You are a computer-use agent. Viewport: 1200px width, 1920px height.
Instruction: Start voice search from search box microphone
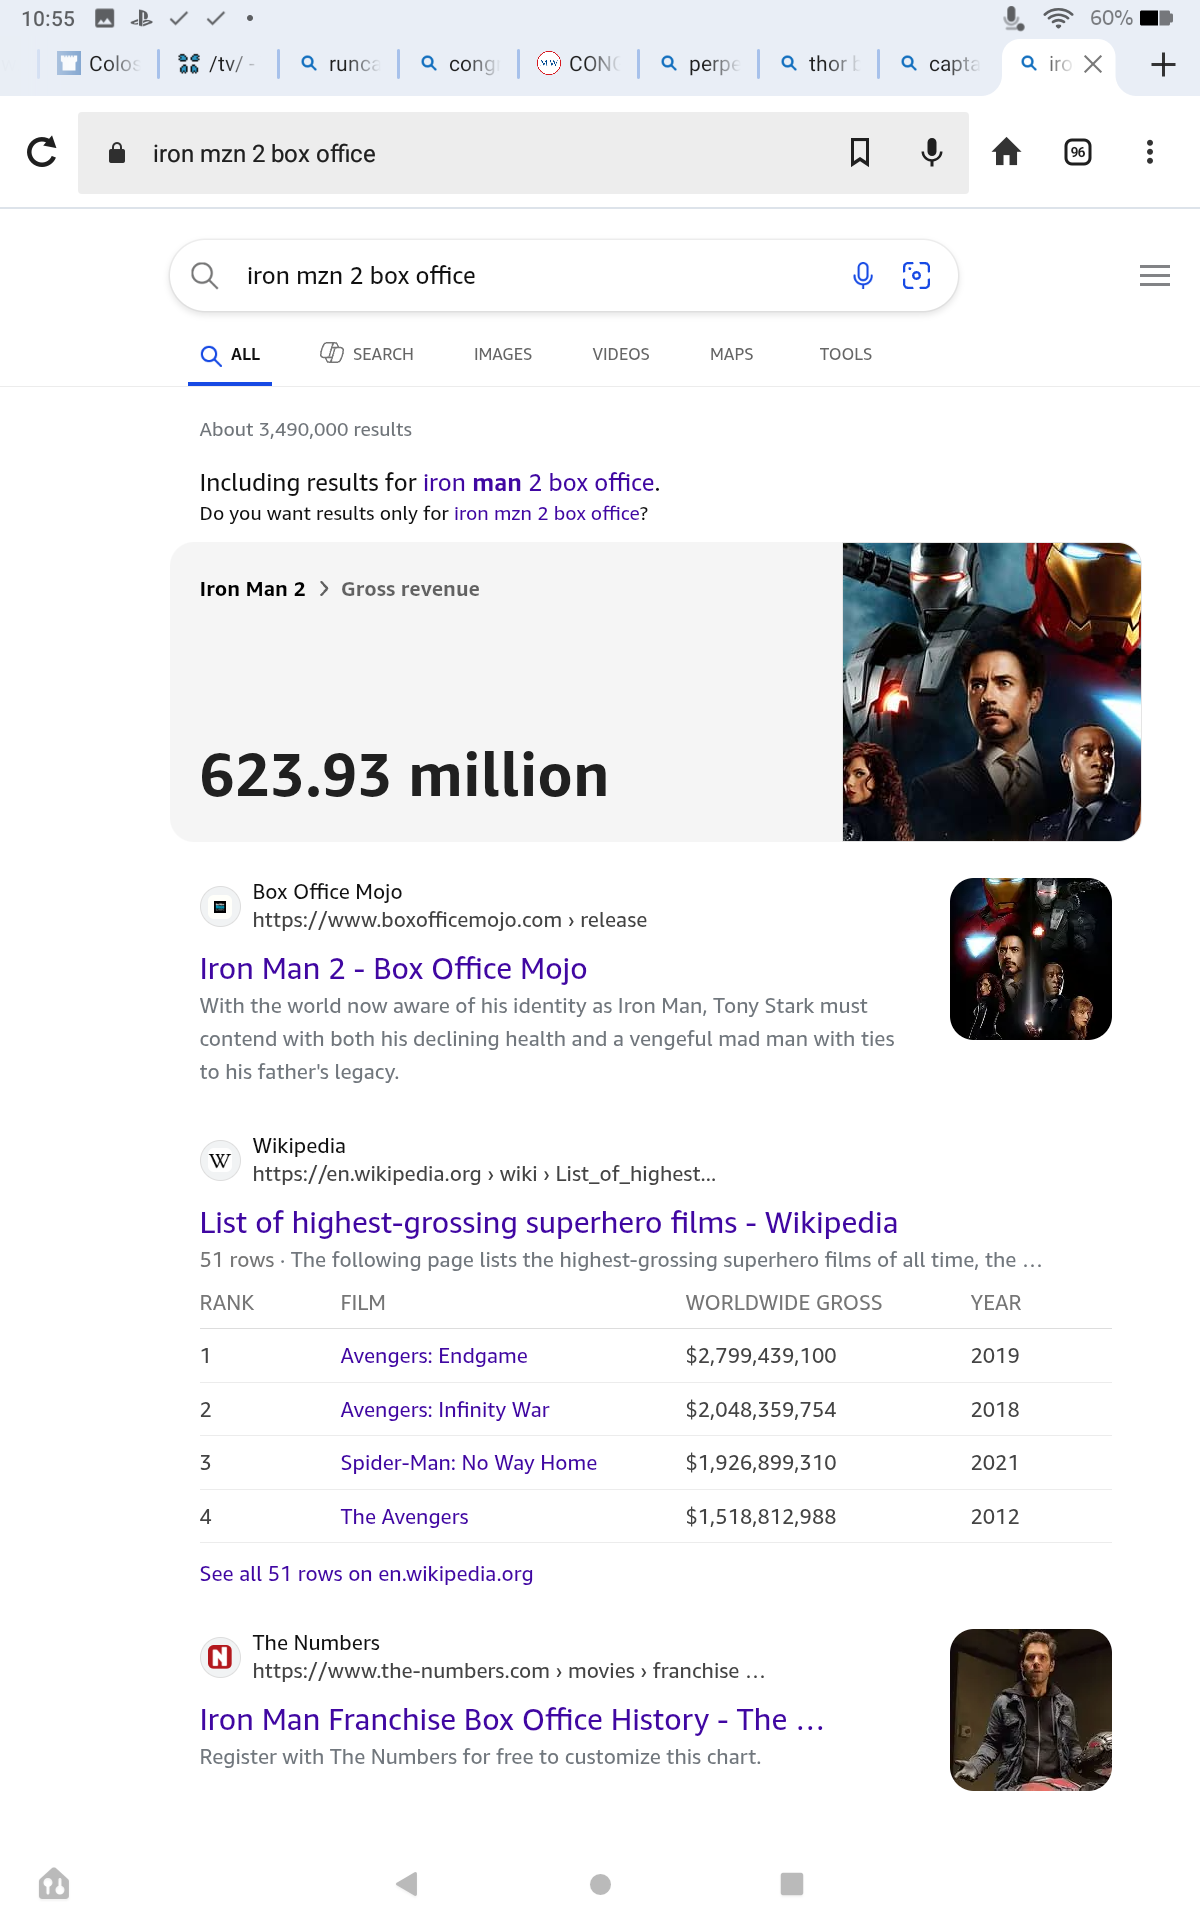pos(863,275)
